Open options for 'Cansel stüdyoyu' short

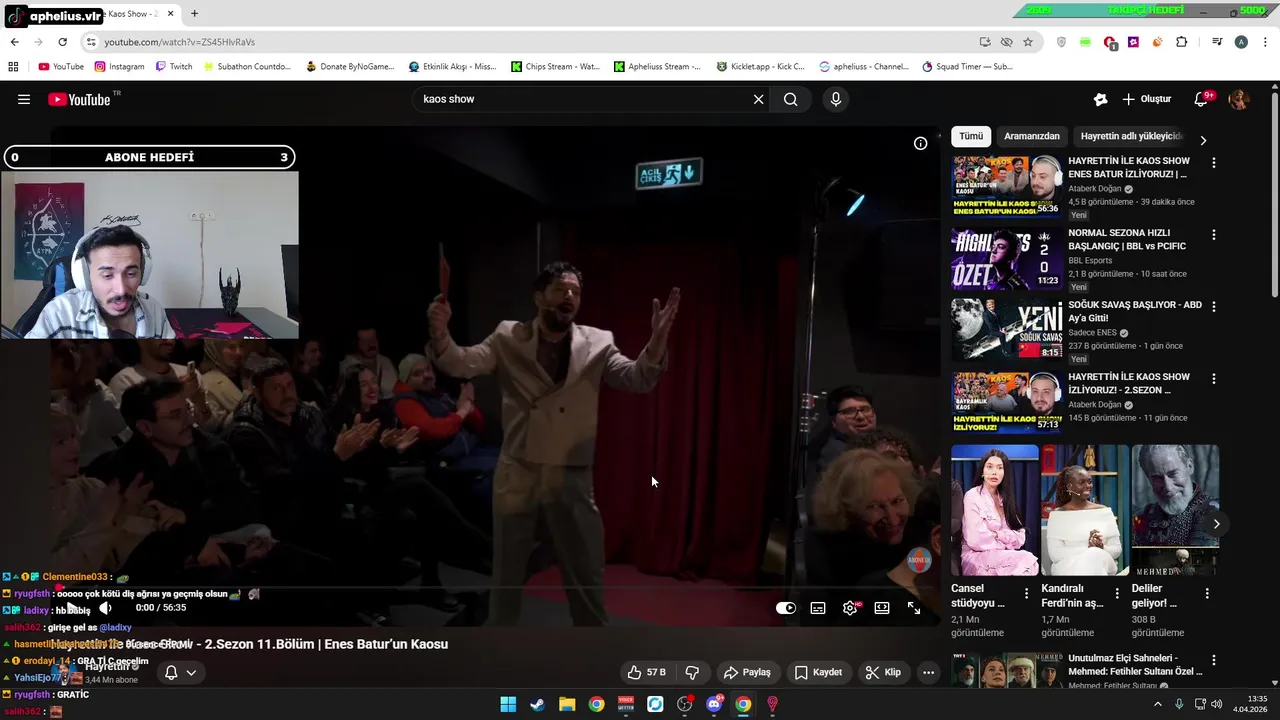tap(1026, 593)
